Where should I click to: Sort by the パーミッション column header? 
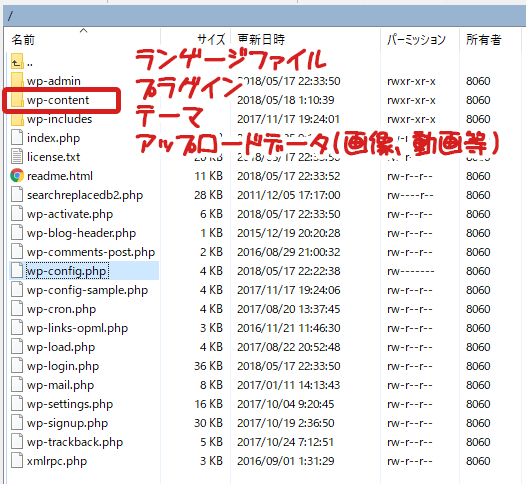point(416,40)
